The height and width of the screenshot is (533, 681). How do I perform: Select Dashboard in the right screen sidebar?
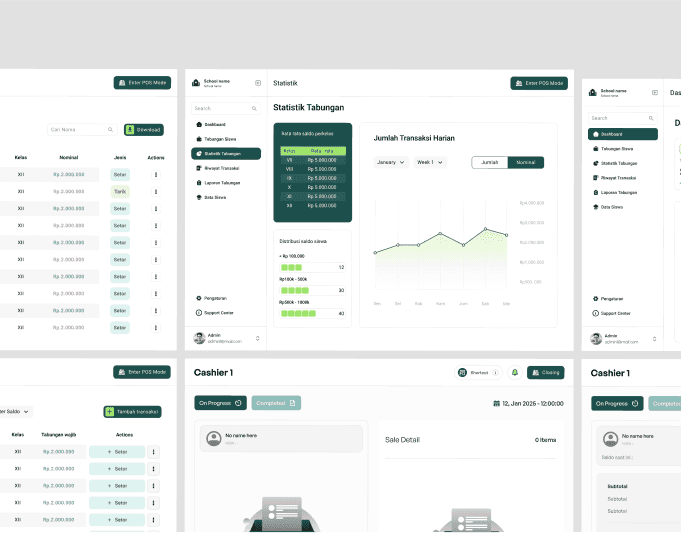click(x=623, y=134)
